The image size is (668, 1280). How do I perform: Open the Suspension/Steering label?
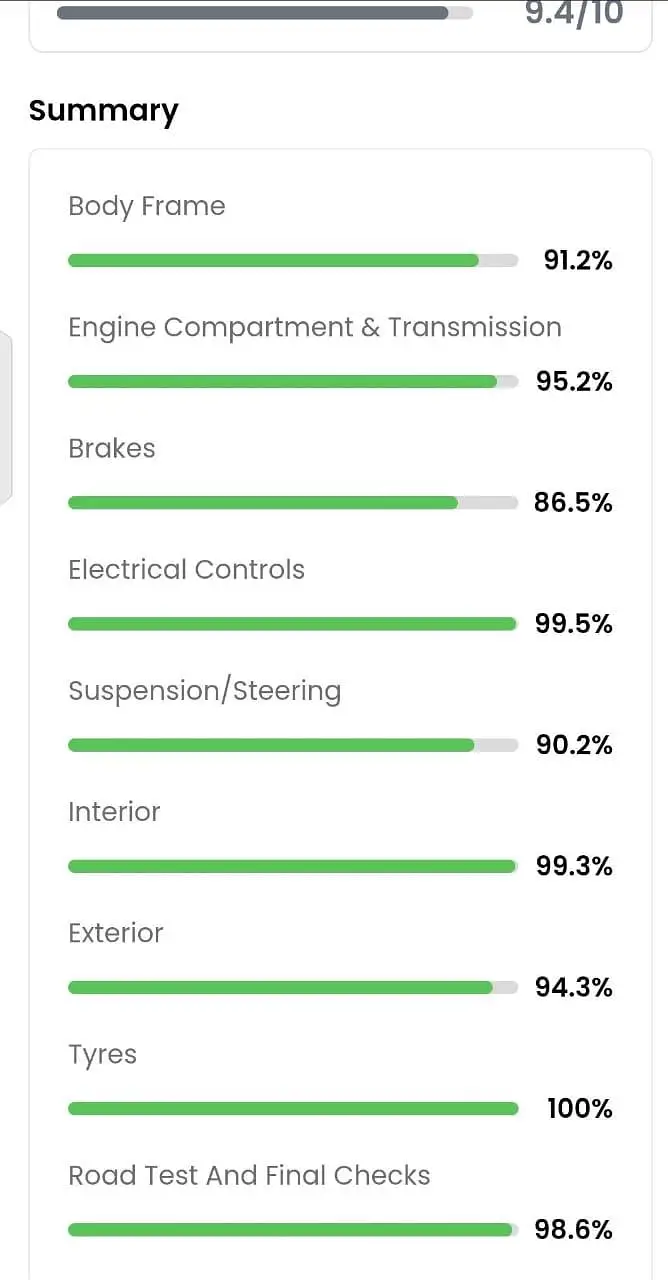[x=204, y=691]
